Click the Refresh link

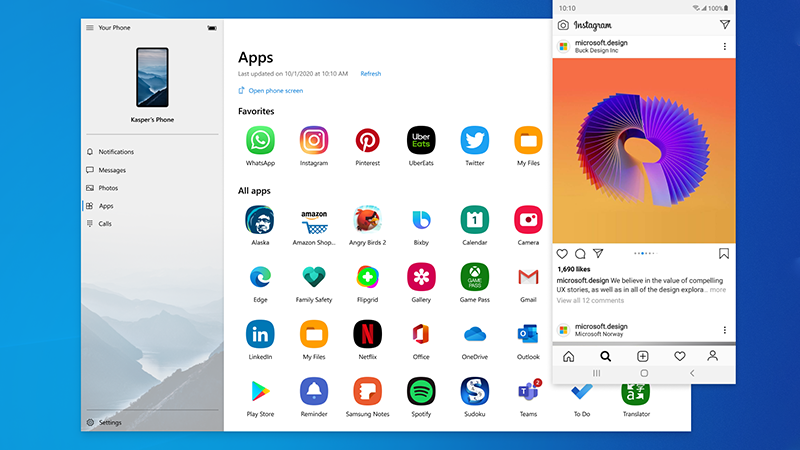pyautogui.click(x=370, y=73)
